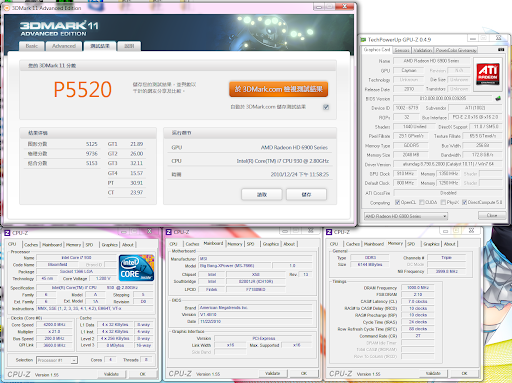Open the Processor #1 selection dropdown
Viewport: 512px width, 383px height.
click(x=57, y=360)
